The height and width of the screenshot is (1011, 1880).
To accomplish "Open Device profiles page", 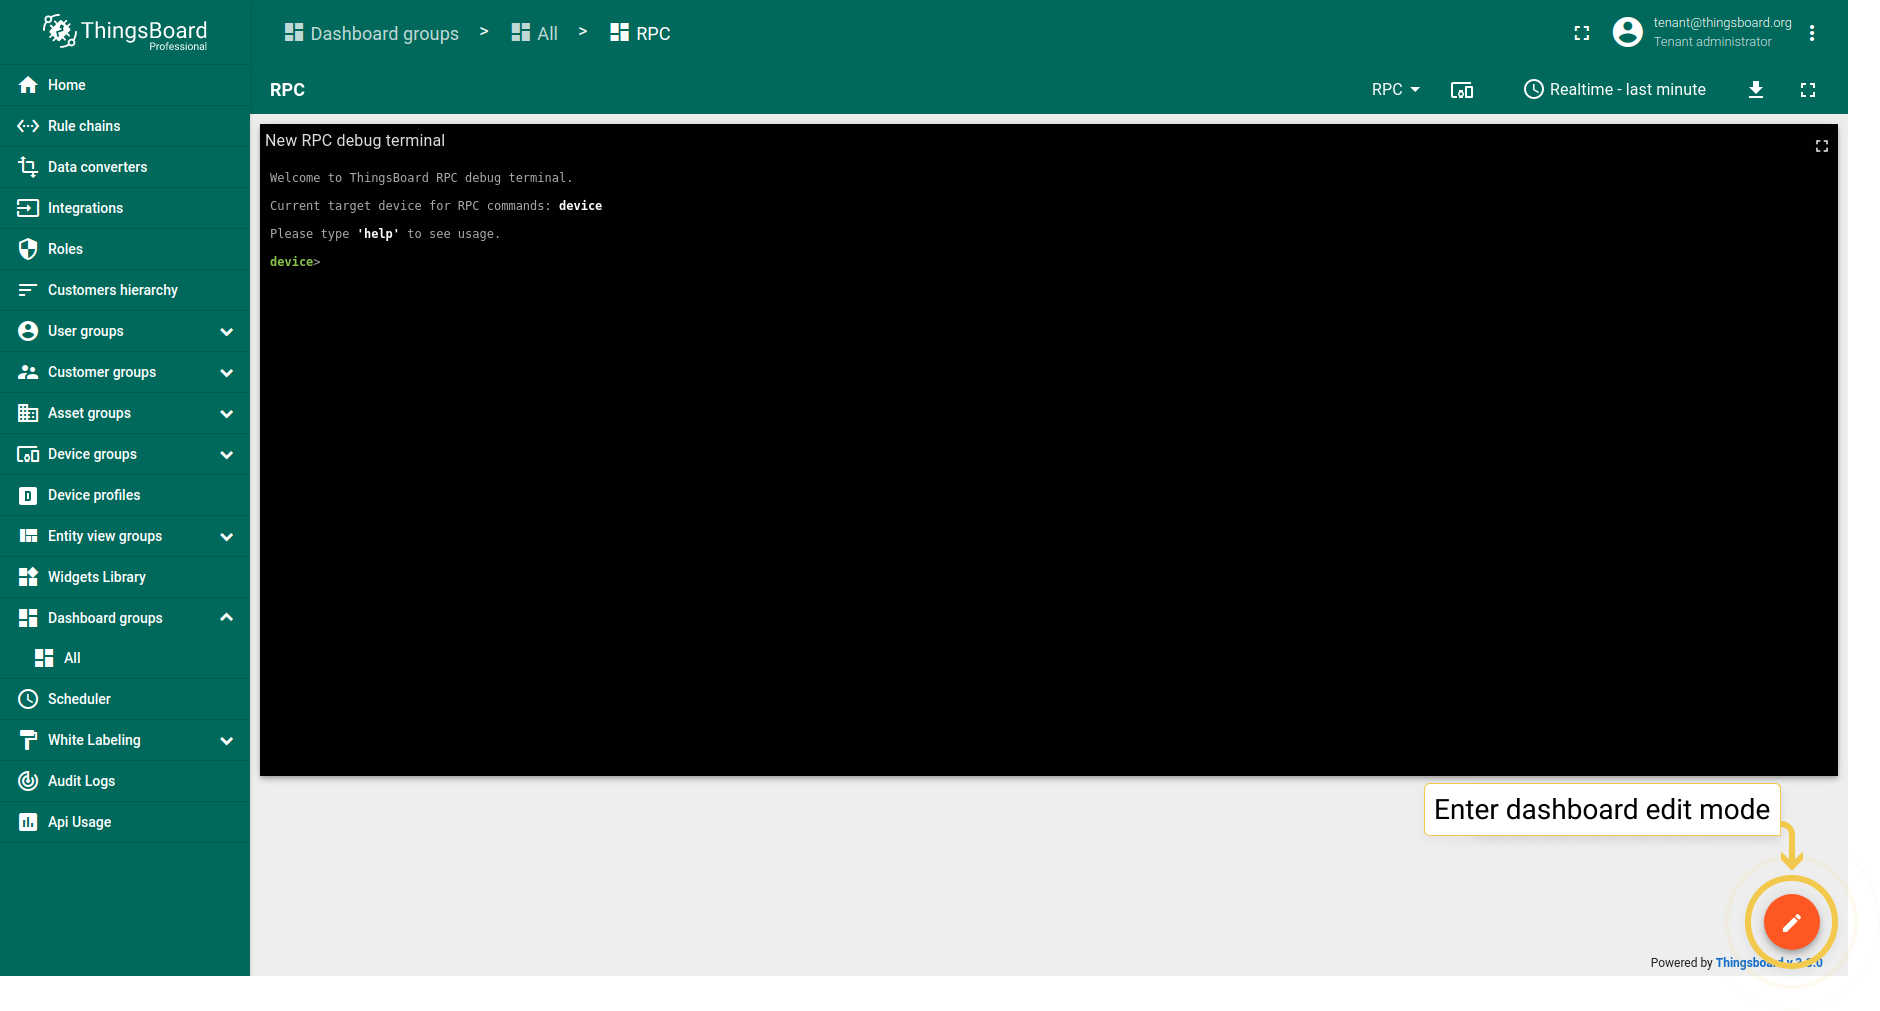I will click(x=125, y=495).
